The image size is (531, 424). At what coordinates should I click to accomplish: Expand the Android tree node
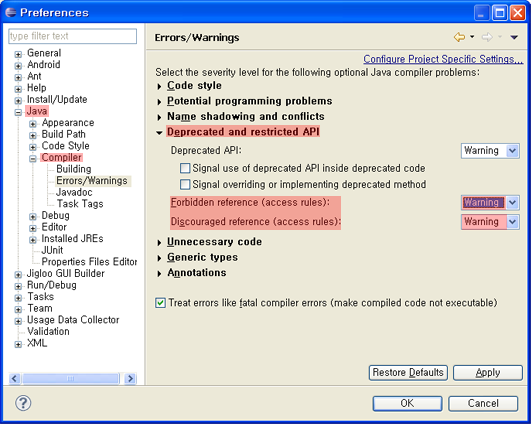18,65
